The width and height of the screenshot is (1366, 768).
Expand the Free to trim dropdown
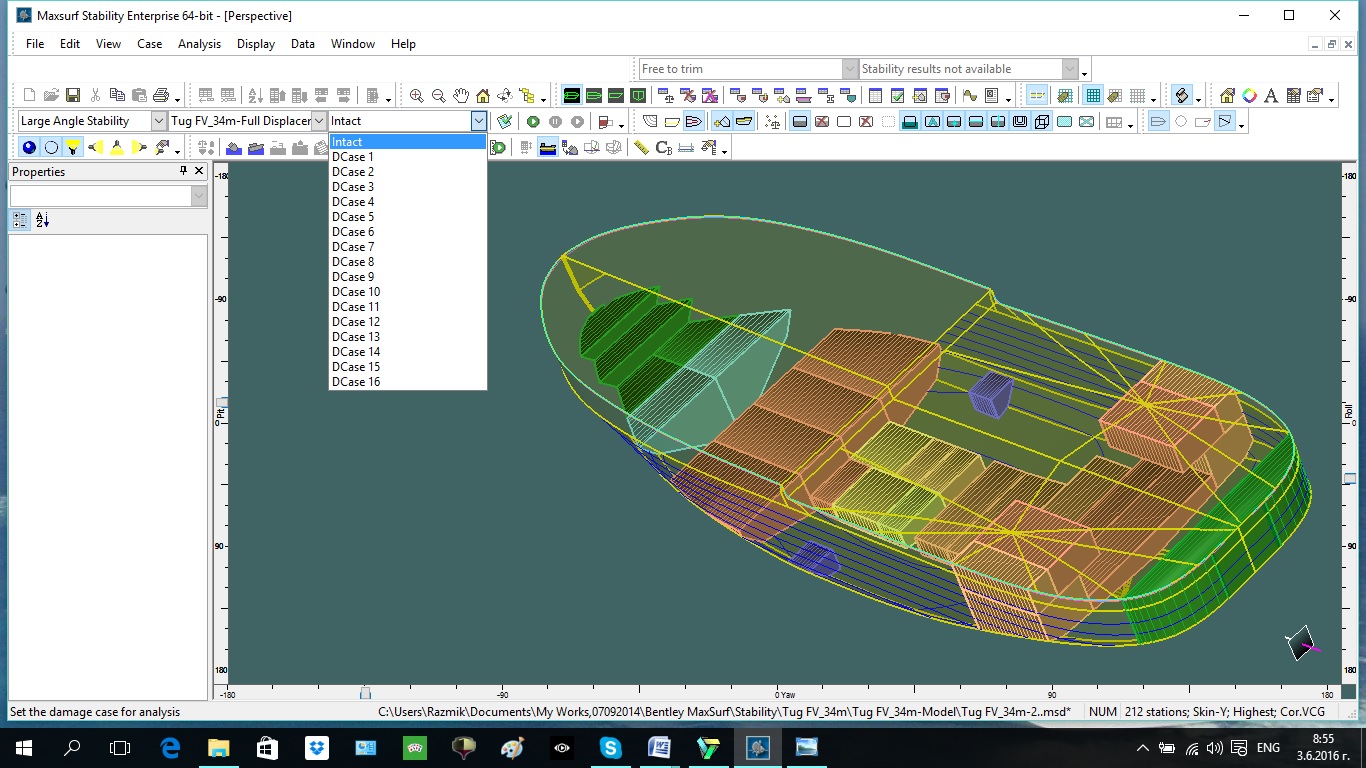coord(850,69)
